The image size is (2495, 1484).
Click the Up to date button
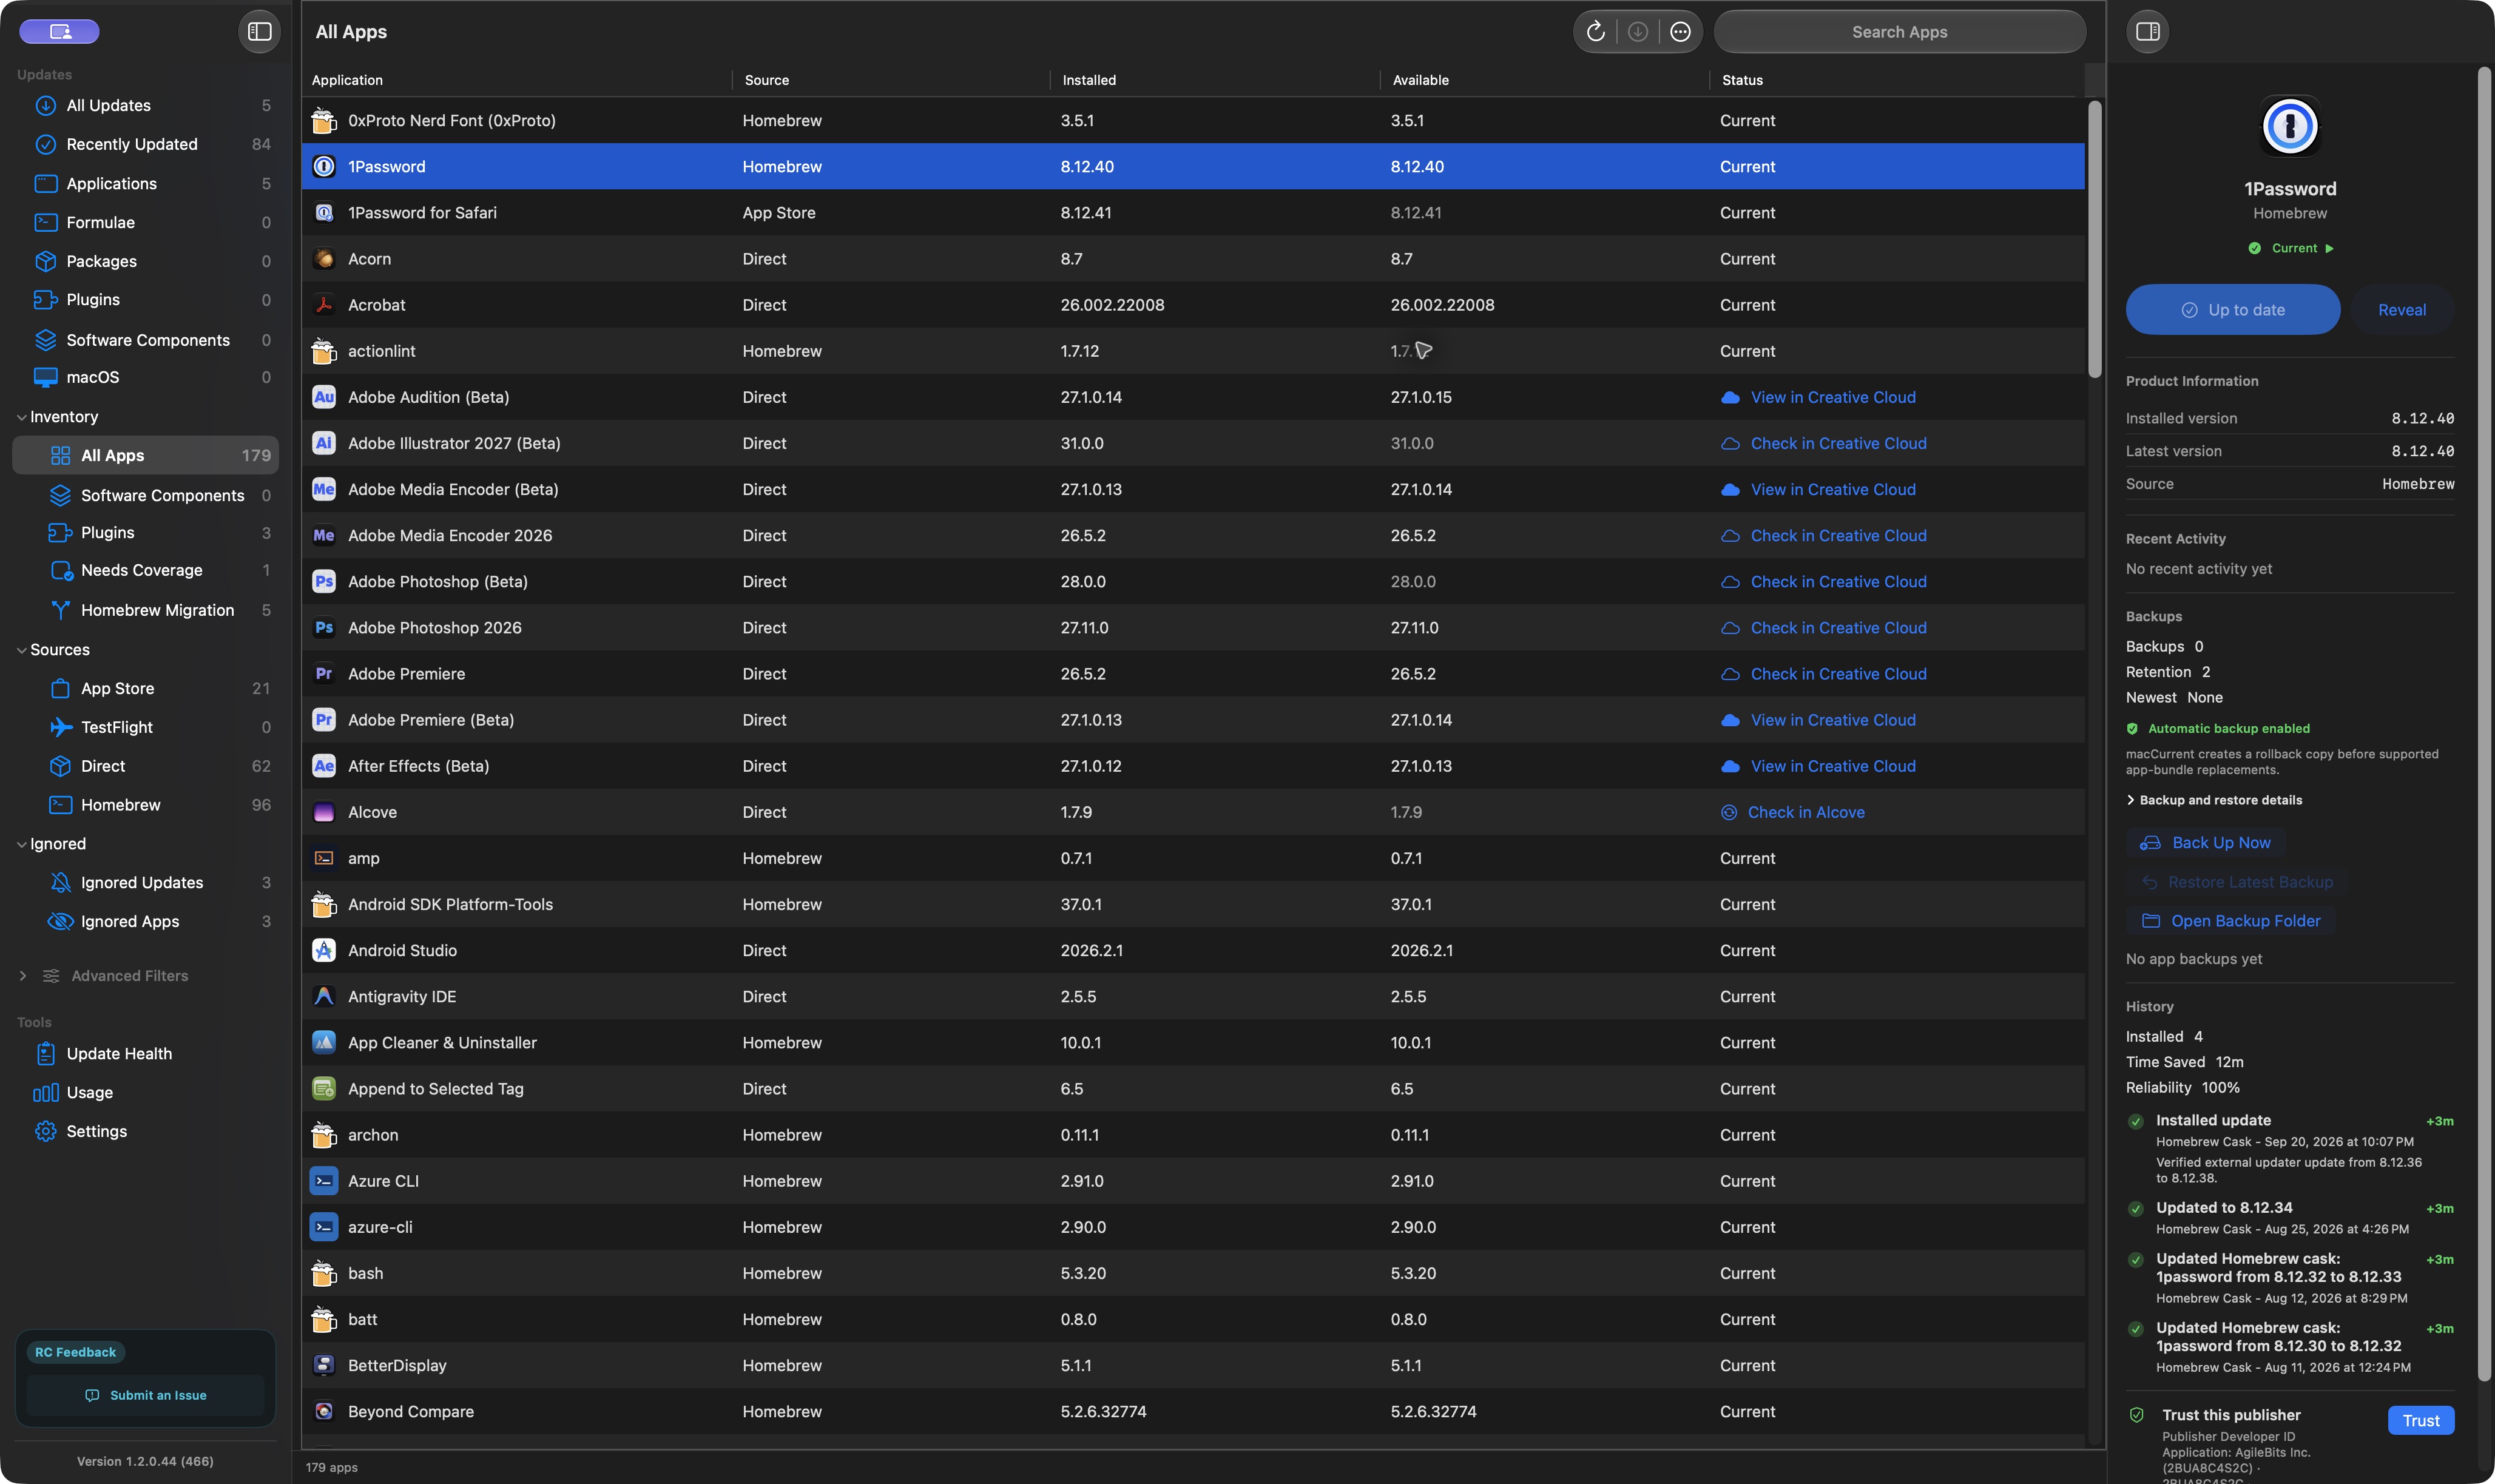(x=2232, y=310)
